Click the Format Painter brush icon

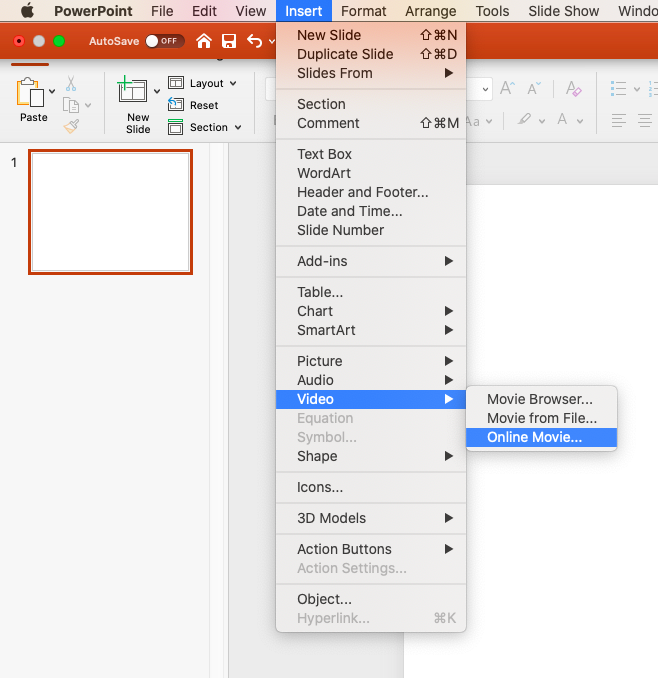[71, 126]
